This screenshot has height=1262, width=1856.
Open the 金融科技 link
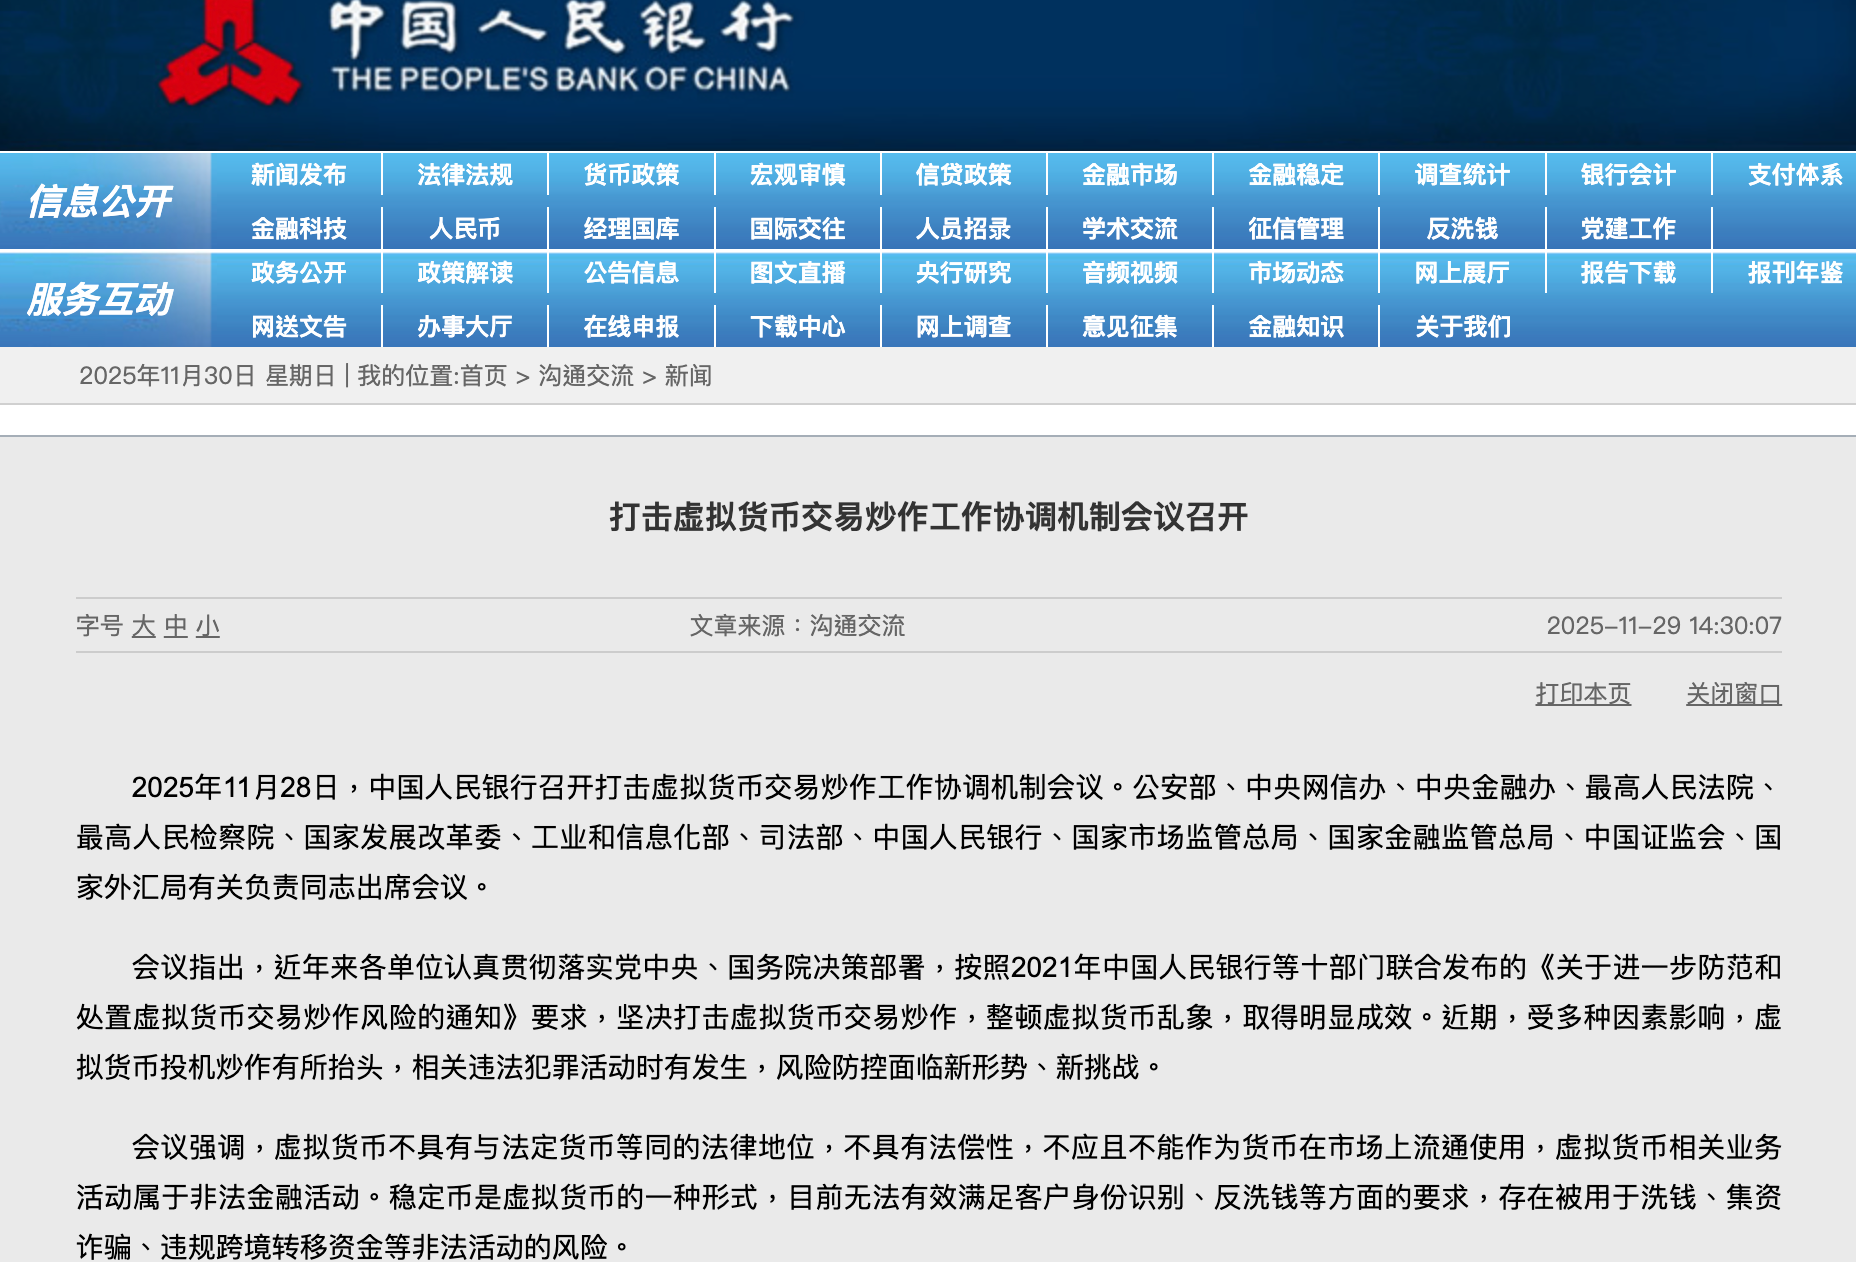point(298,228)
